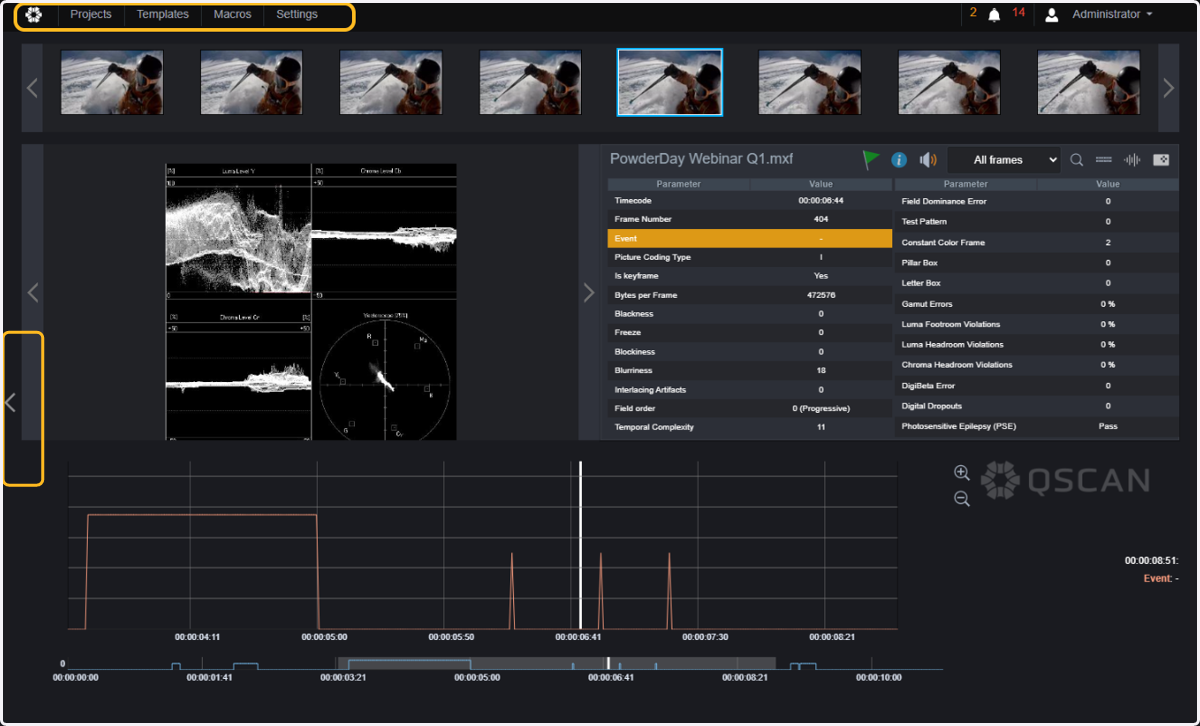Screen dimensions: 1200x726
Task: Select the highlighted Event parameter row
Action: coord(750,238)
